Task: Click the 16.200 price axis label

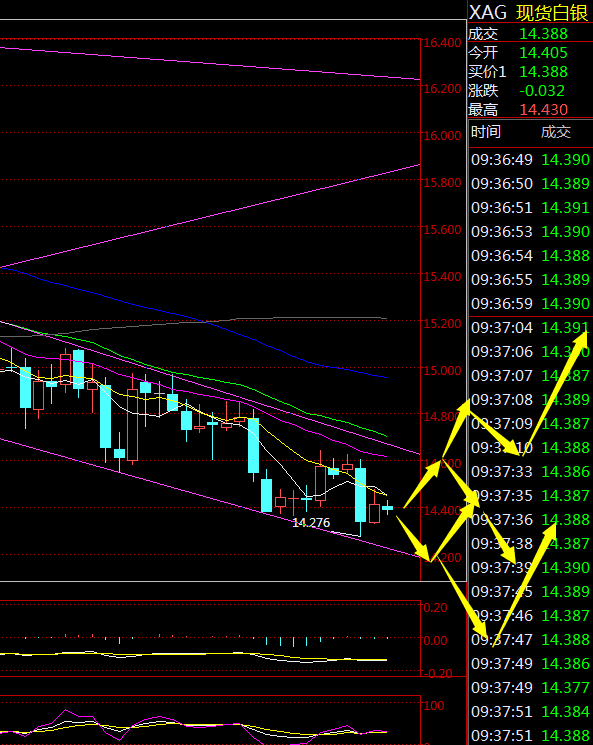Action: [x=442, y=89]
